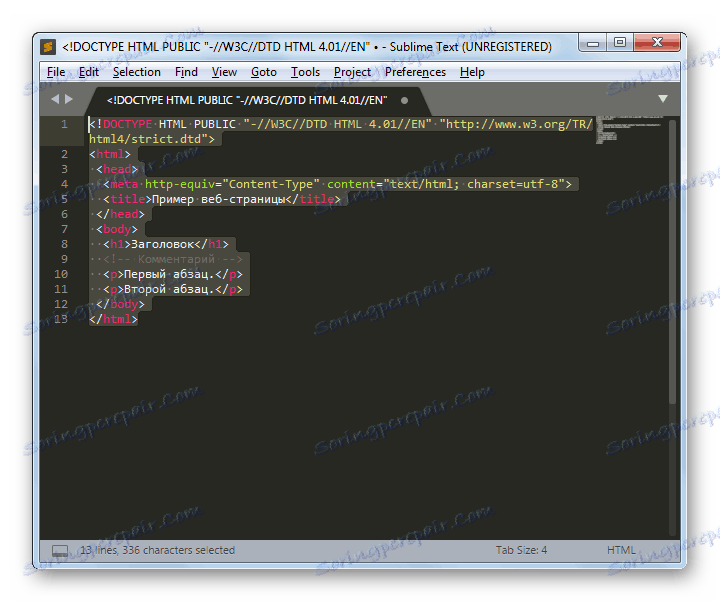Open the Goto menu
This screenshot has height=602, width=720.
pos(264,73)
